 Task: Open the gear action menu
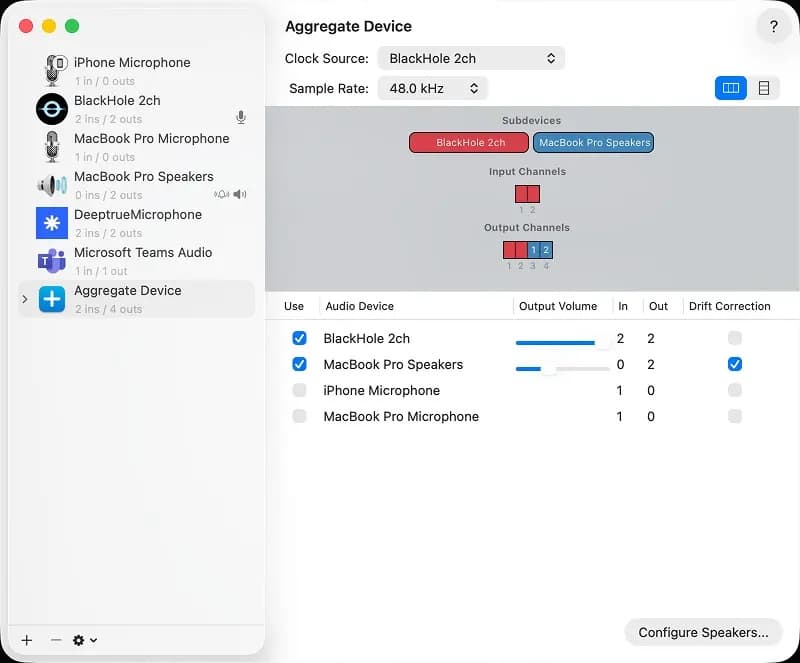pos(79,640)
